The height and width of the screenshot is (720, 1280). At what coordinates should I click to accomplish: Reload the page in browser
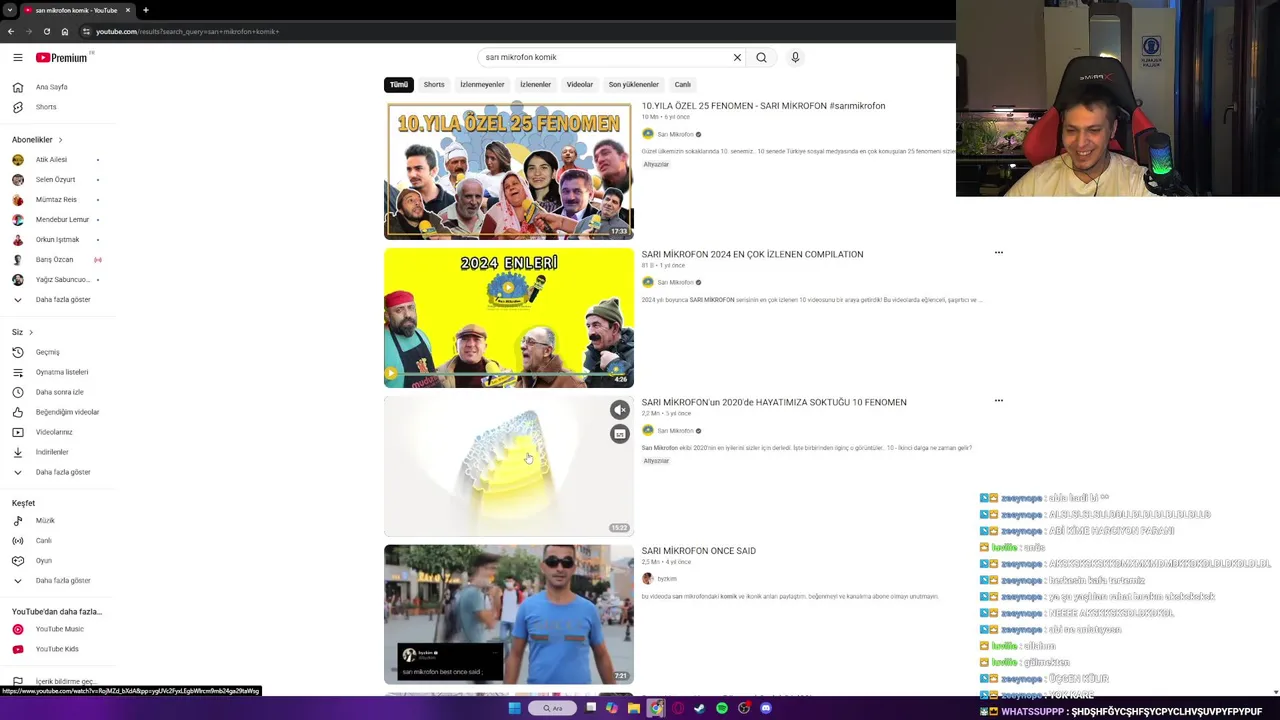click(46, 31)
